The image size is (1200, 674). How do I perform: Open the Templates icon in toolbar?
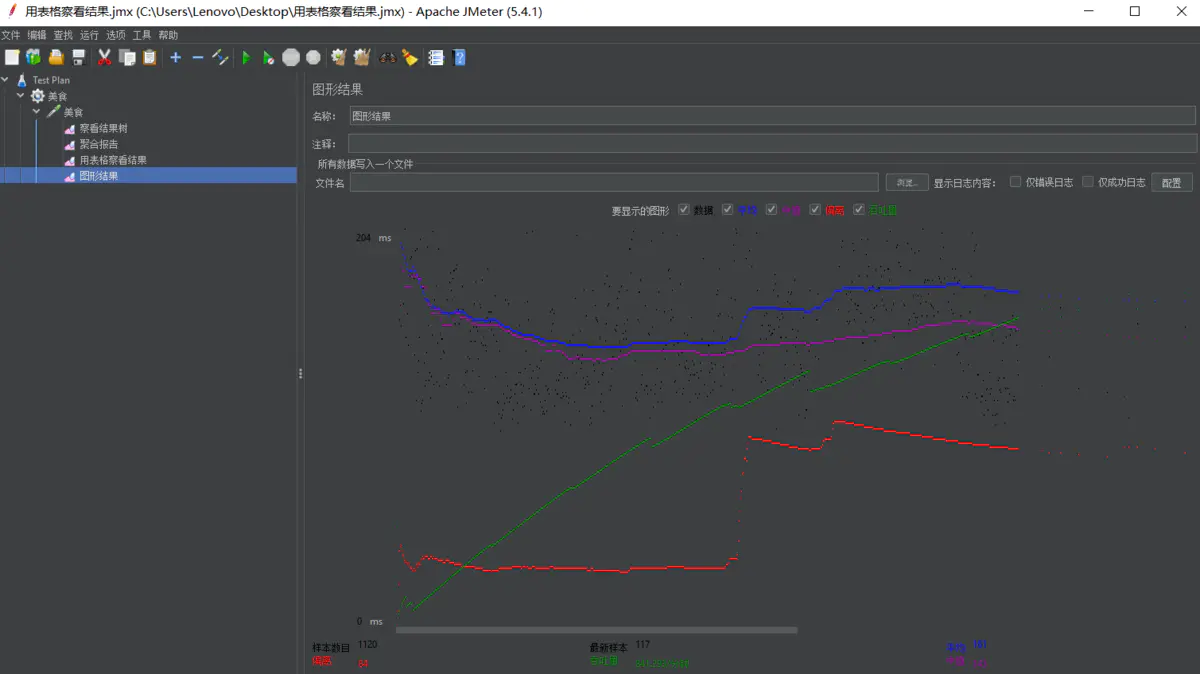[34, 58]
